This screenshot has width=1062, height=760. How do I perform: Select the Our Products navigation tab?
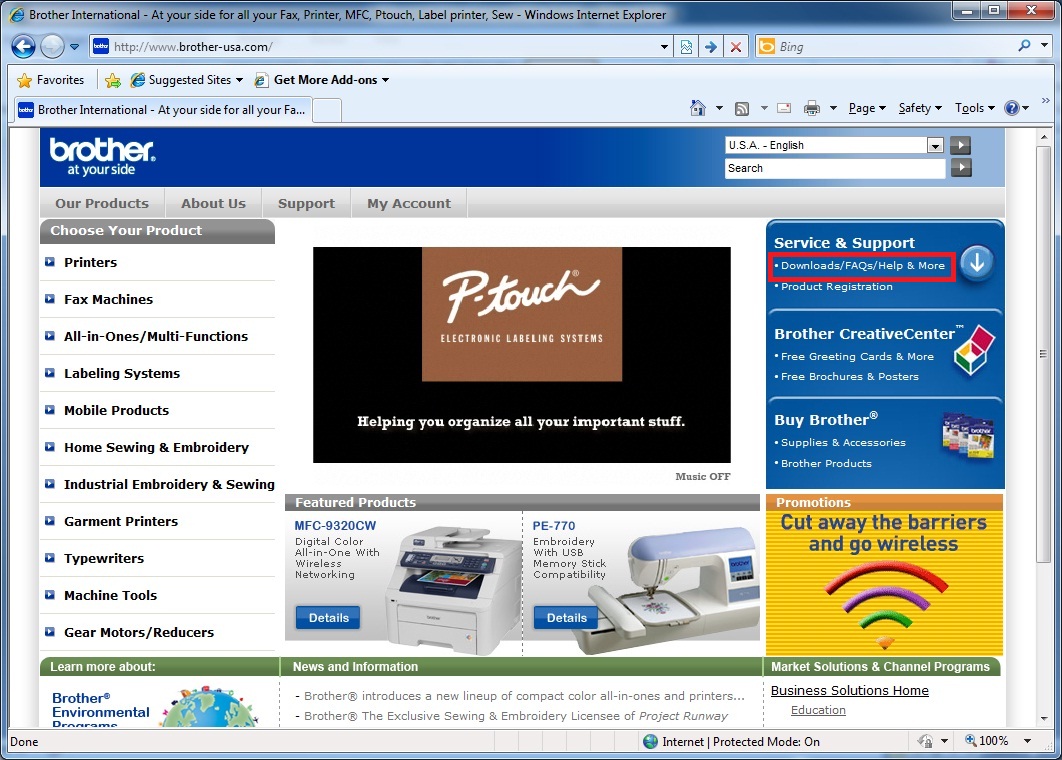pos(102,203)
